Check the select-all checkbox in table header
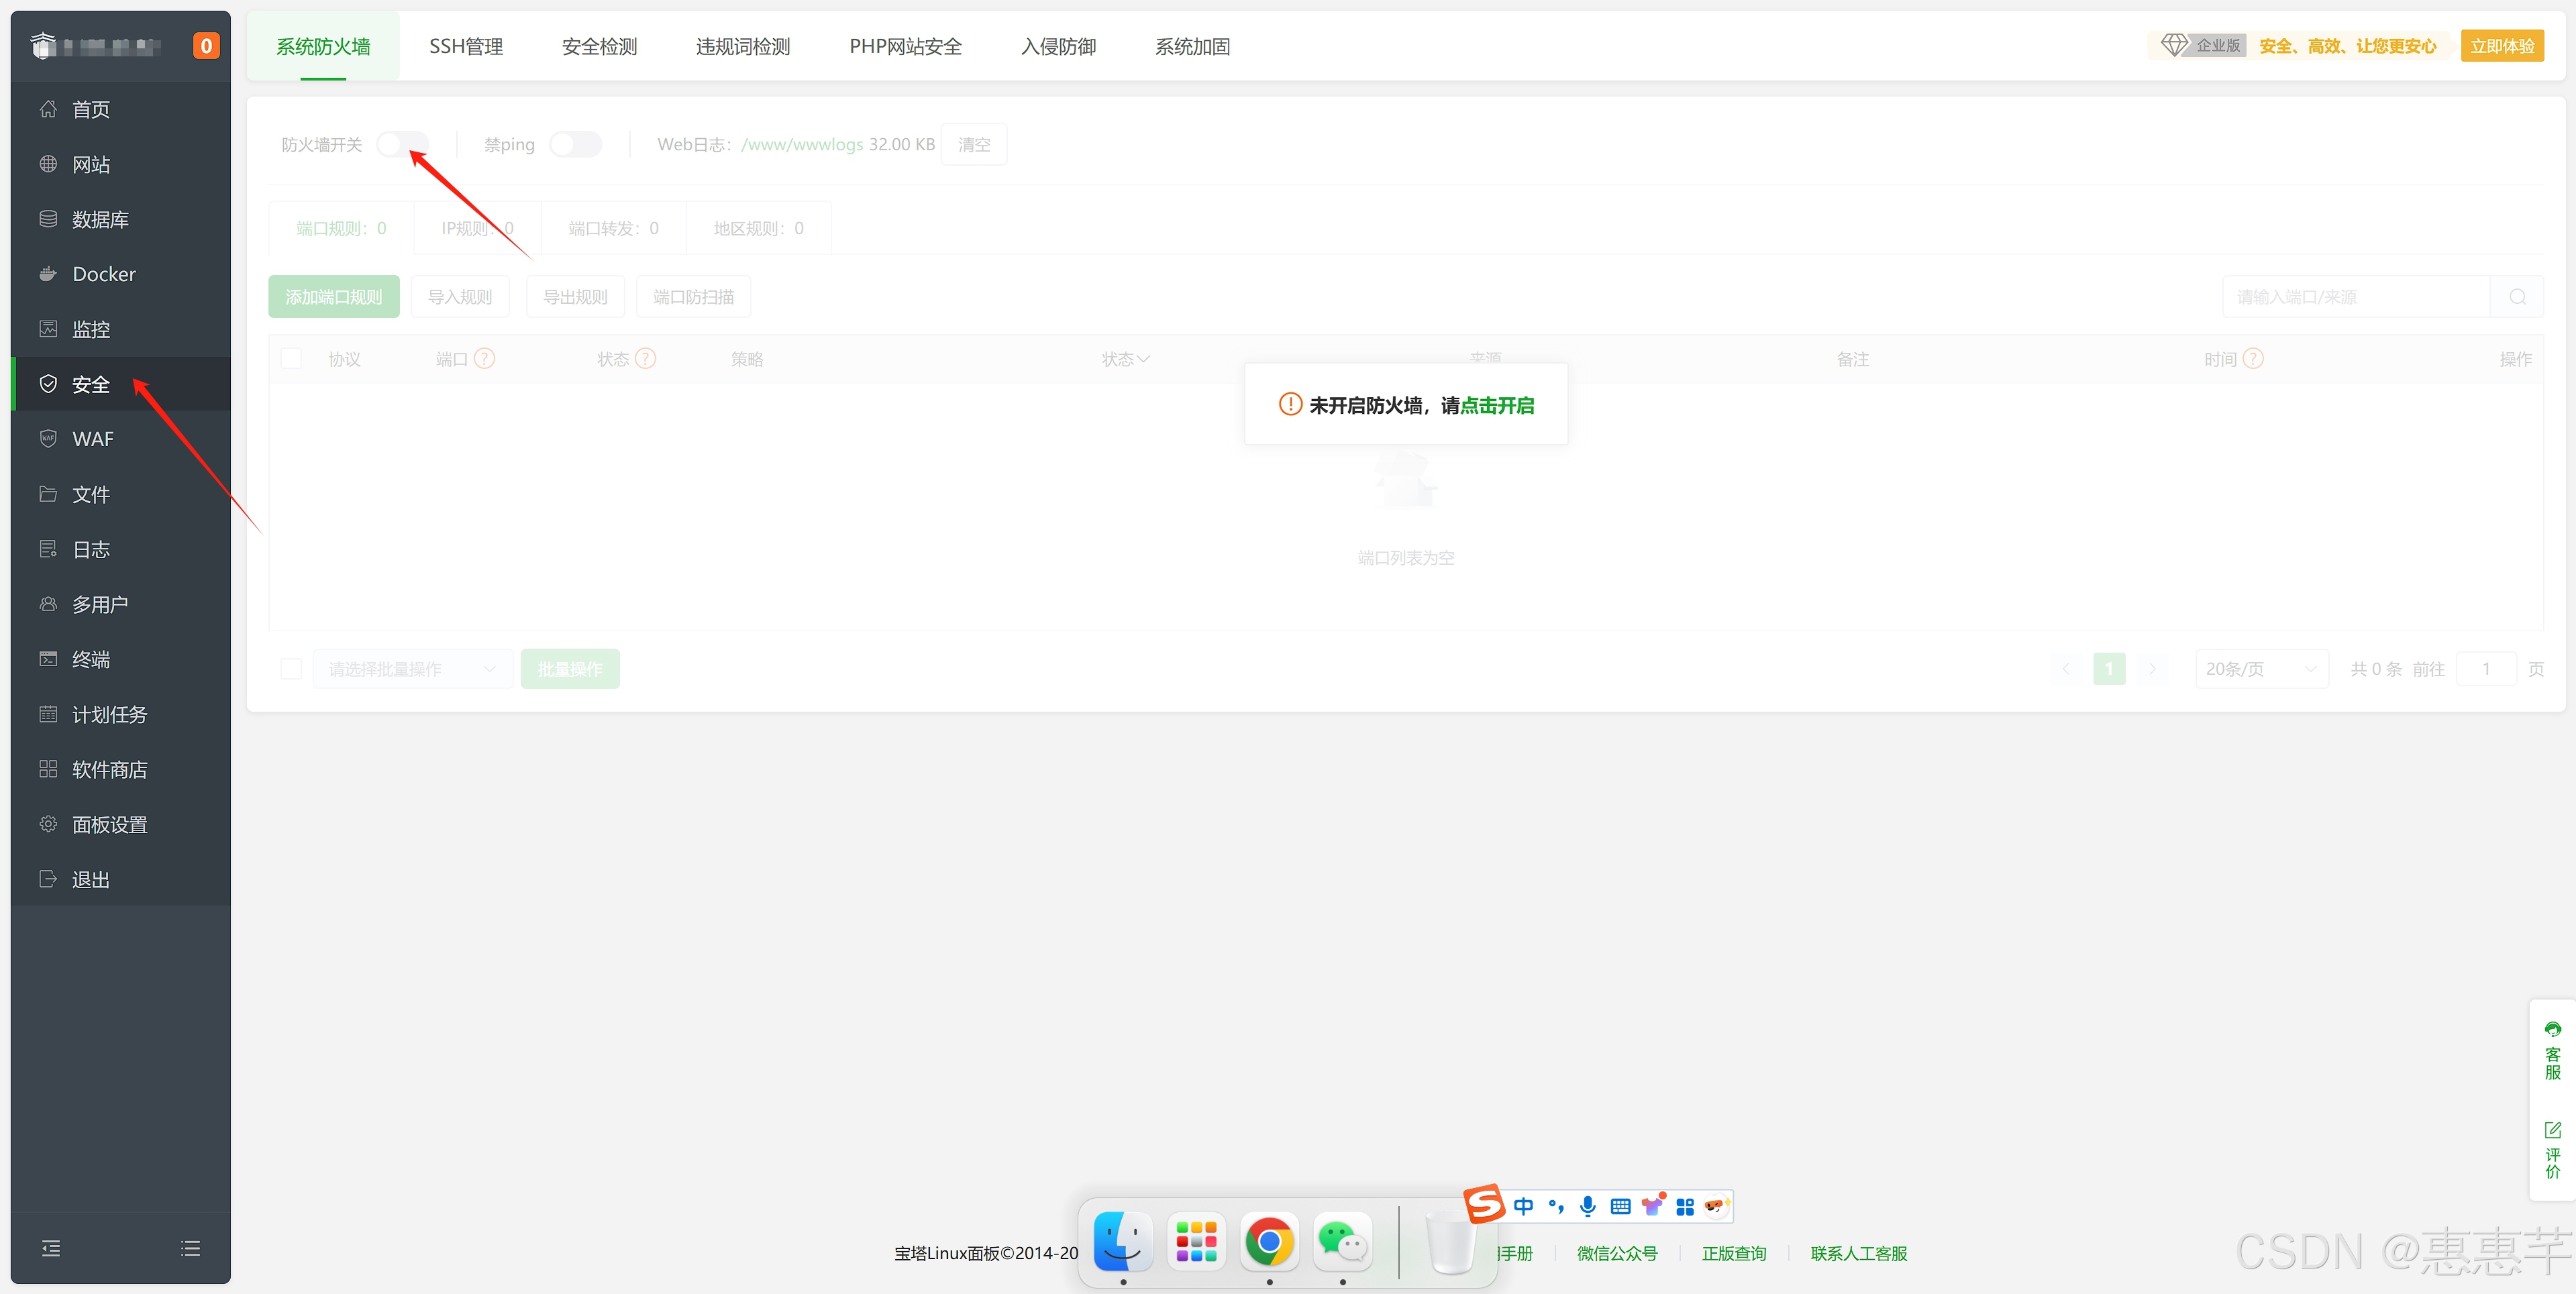 (291, 359)
